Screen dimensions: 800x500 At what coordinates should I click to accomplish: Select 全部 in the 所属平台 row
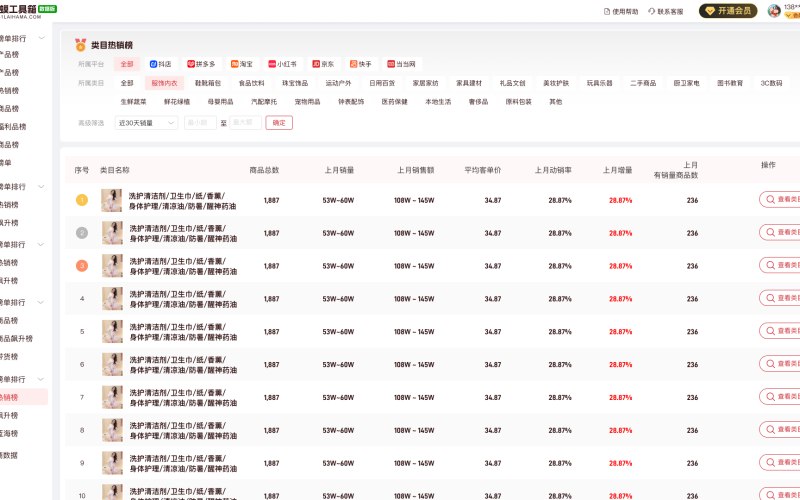127,64
